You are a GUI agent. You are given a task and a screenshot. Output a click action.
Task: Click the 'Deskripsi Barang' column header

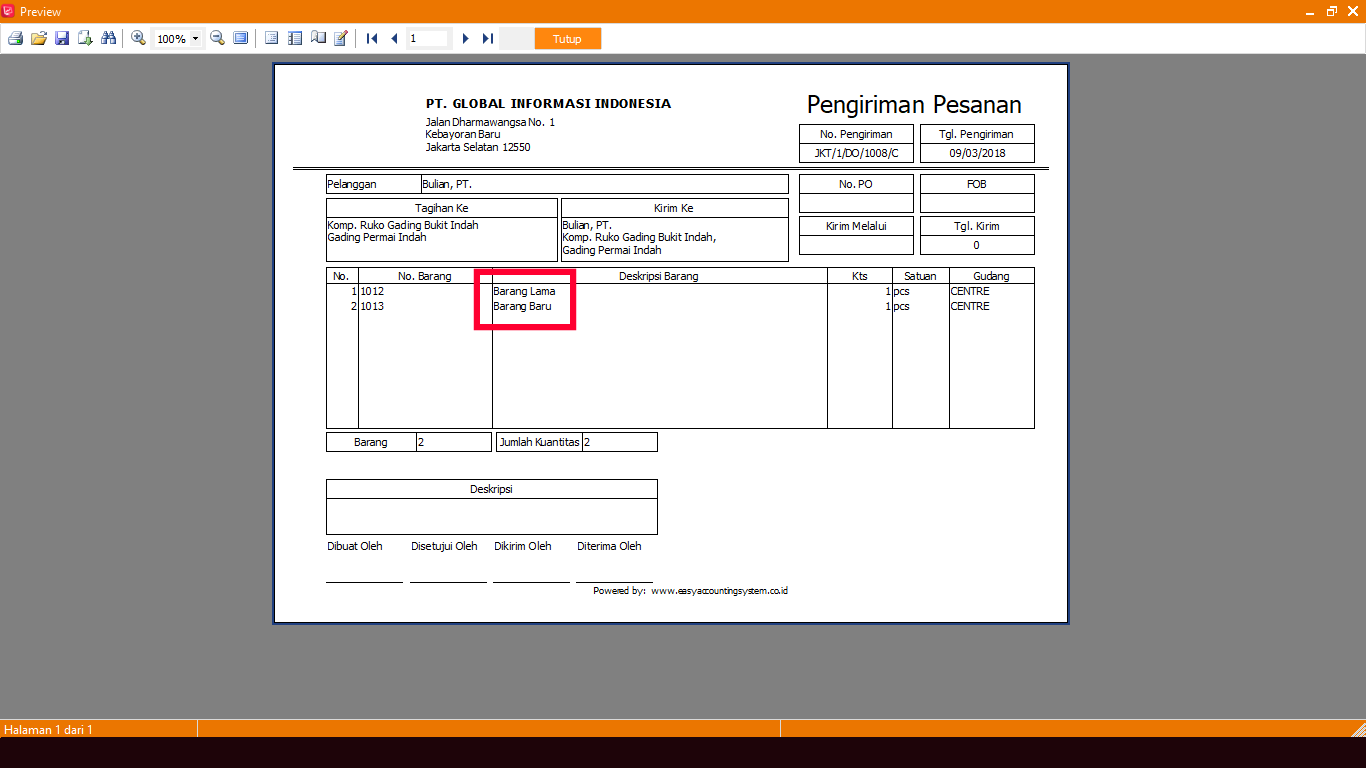tap(658, 276)
